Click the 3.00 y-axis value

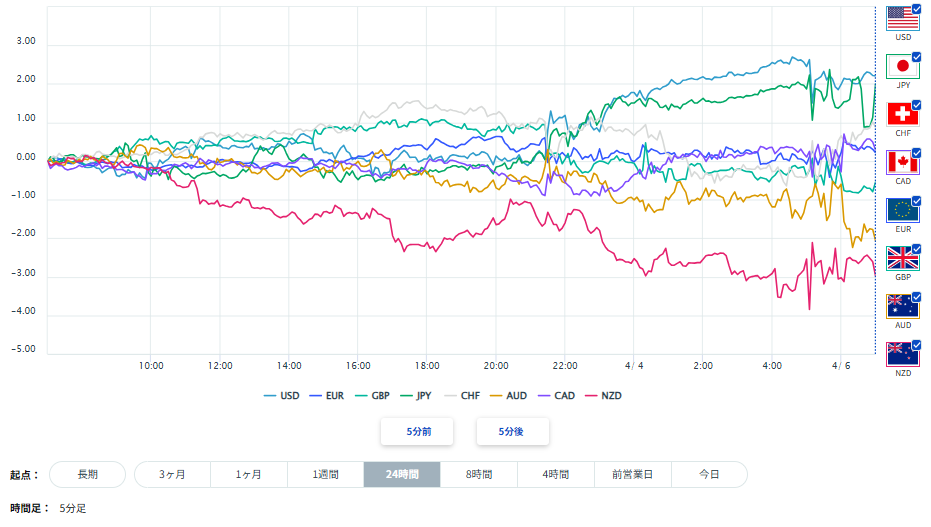pyautogui.click(x=26, y=41)
